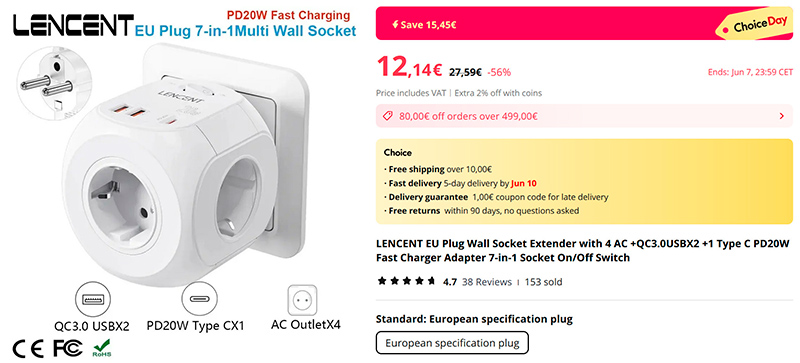800x363 pixels.
Task: Click the FCC certification logo
Action: point(67,348)
